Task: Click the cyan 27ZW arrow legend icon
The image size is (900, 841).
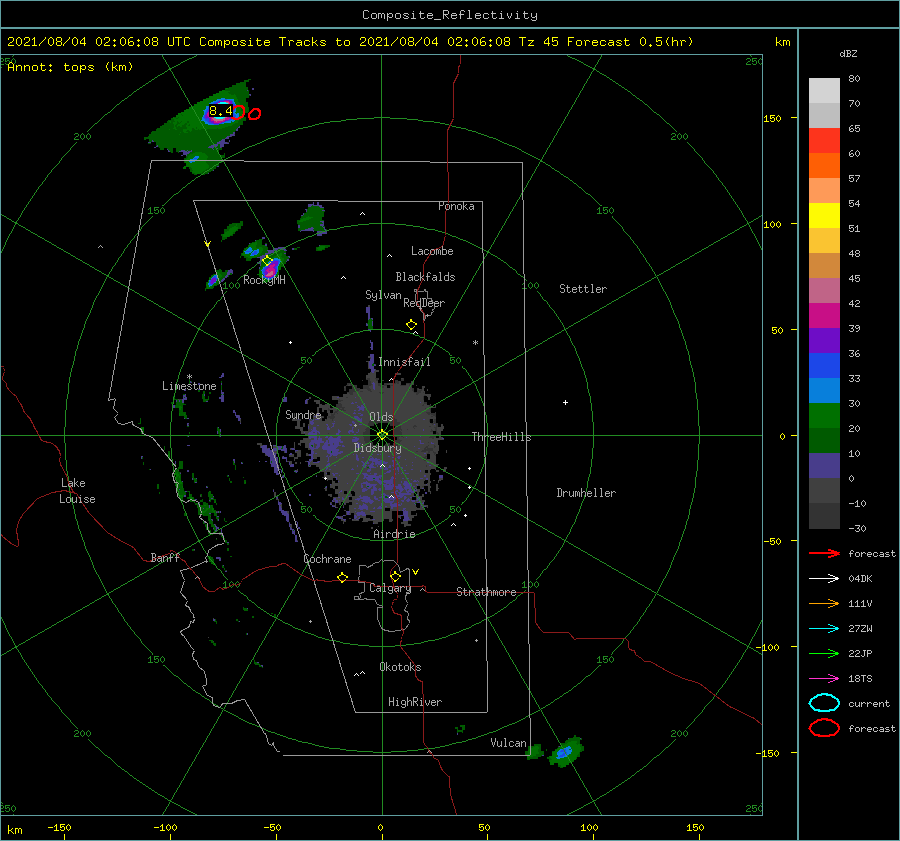Action: pos(824,629)
